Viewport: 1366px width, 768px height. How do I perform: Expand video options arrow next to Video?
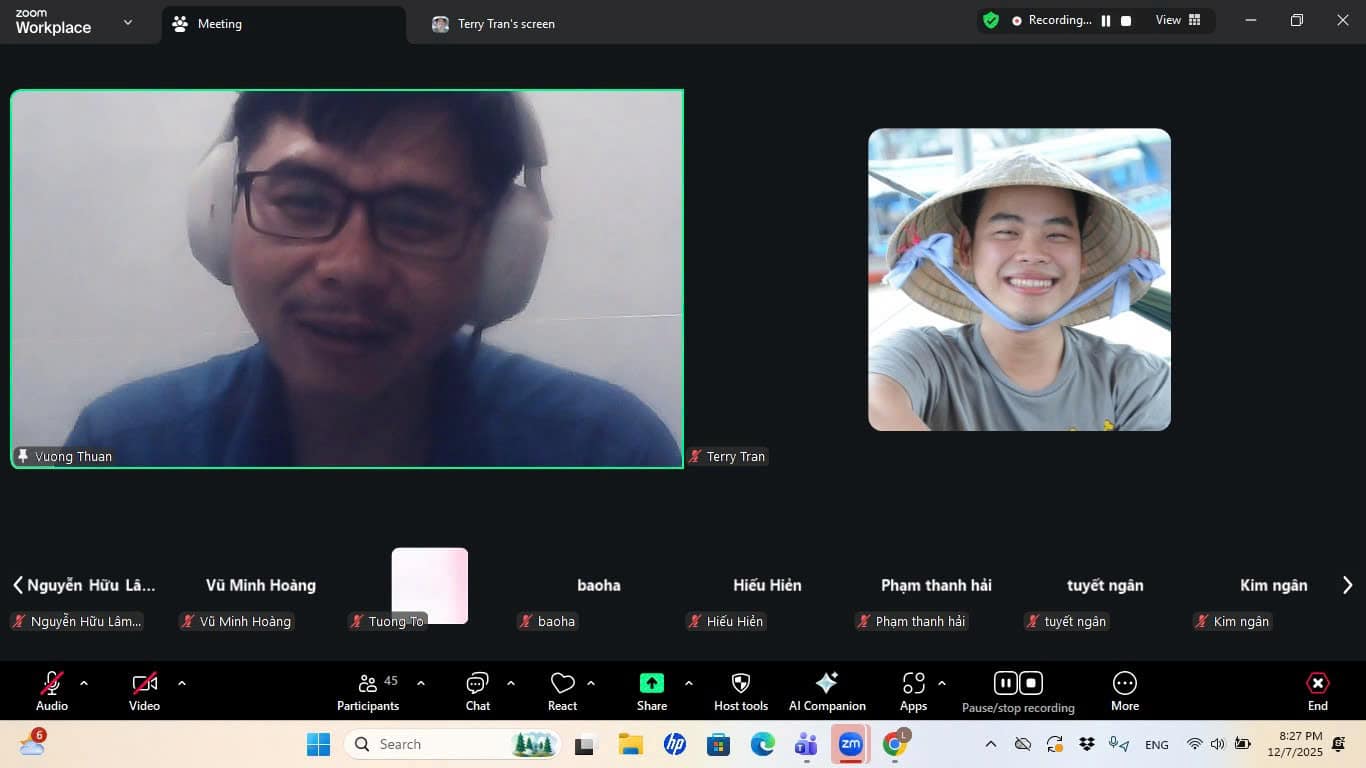pos(182,684)
